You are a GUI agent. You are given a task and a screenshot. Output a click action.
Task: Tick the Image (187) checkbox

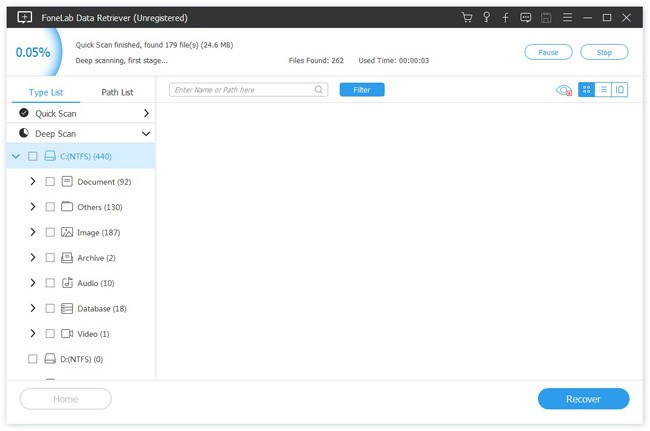coord(50,232)
